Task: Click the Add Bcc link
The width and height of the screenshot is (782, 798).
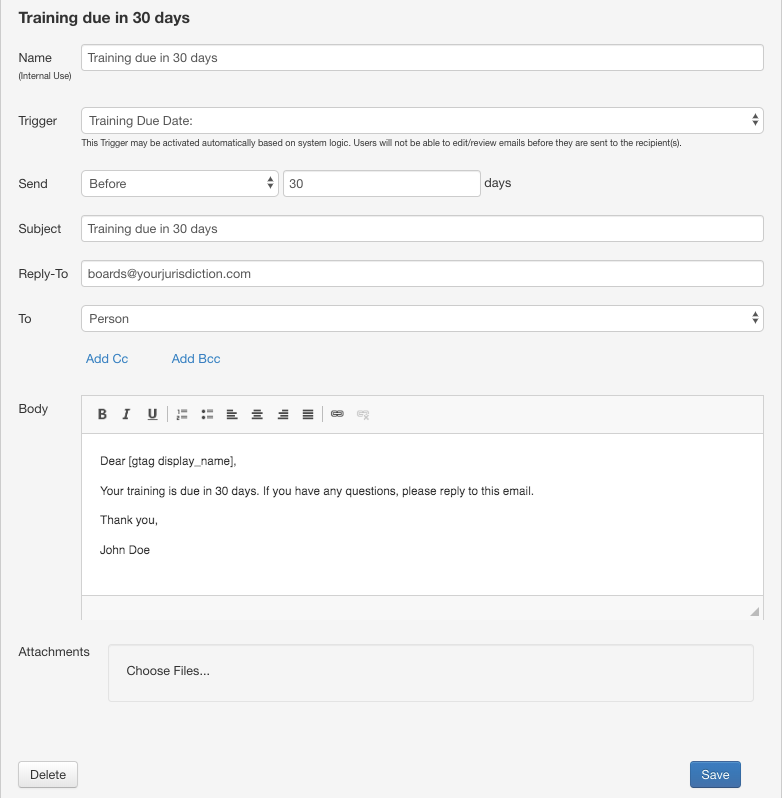Action: (196, 359)
